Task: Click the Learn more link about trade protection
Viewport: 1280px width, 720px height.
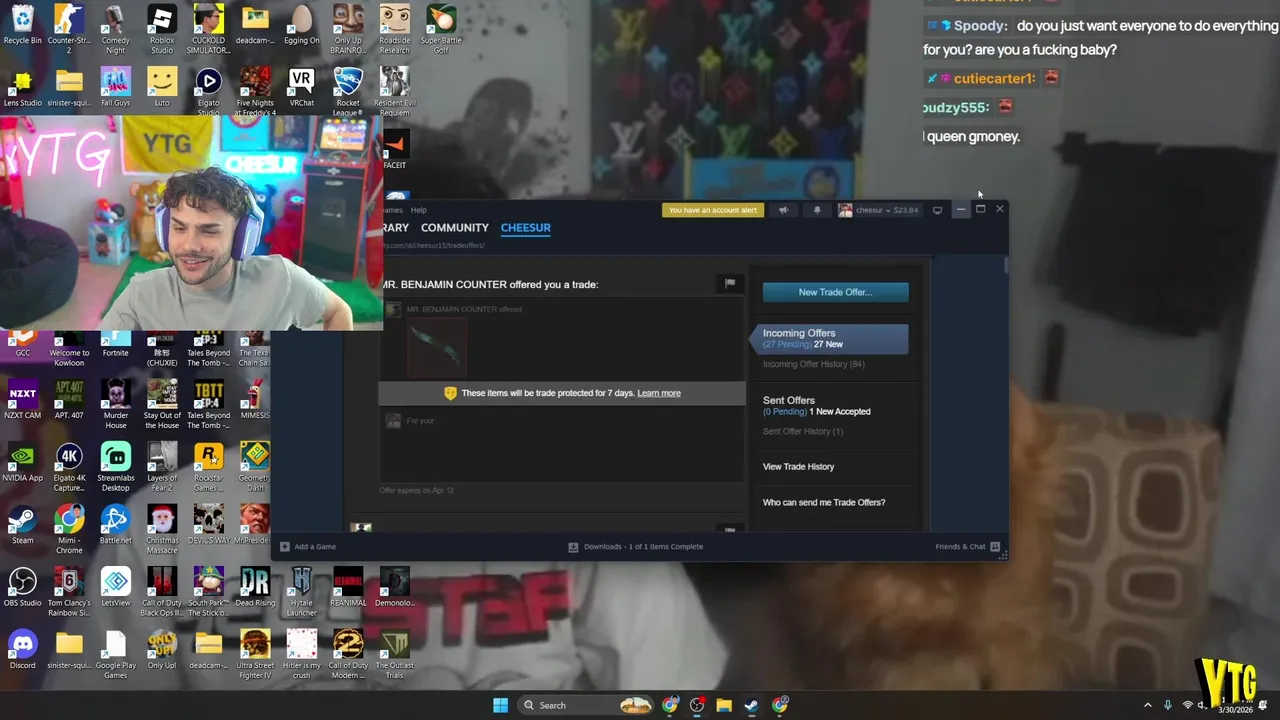Action: point(658,393)
